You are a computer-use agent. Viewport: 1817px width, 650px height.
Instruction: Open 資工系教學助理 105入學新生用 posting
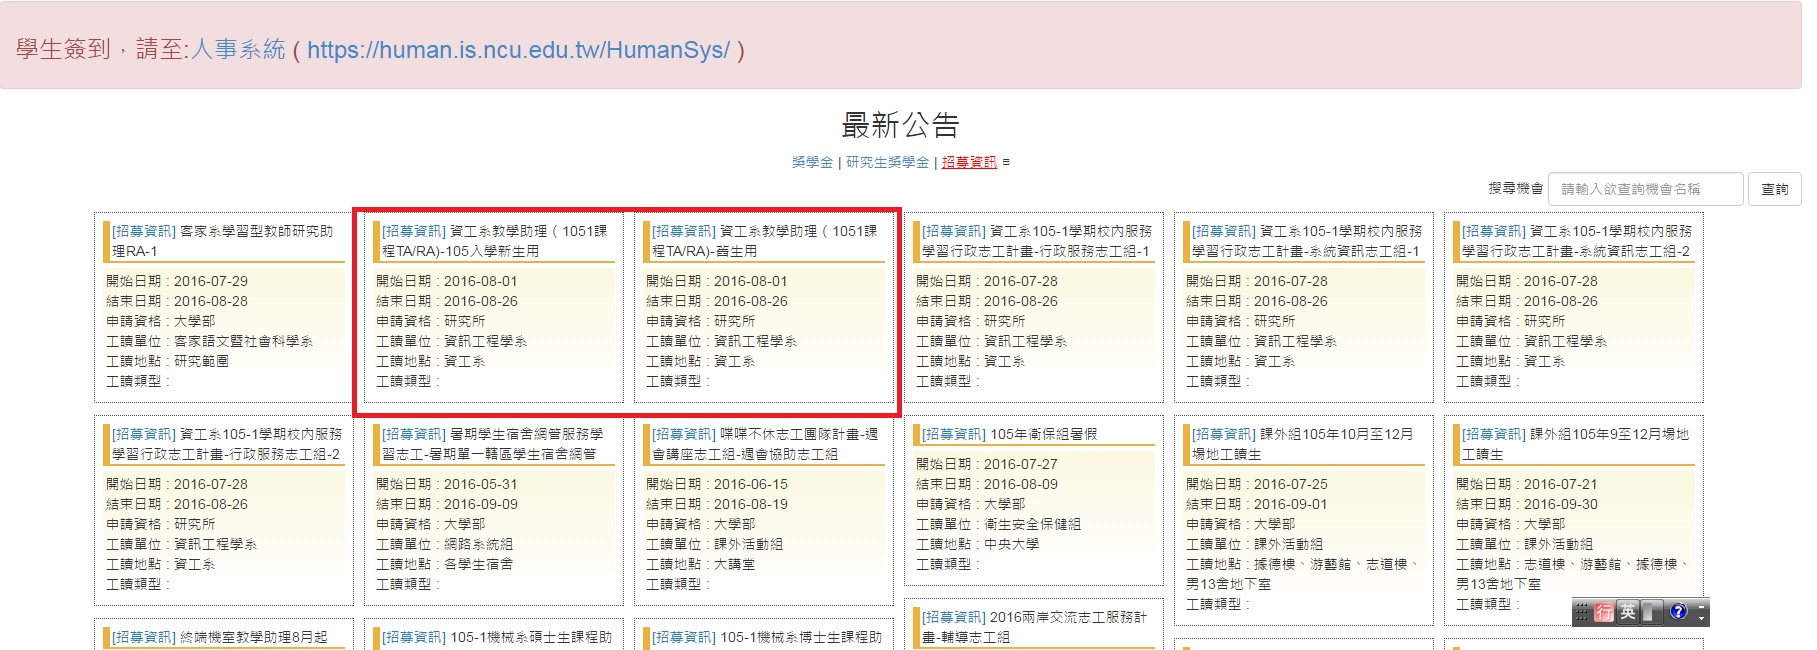pyautogui.click(x=494, y=241)
